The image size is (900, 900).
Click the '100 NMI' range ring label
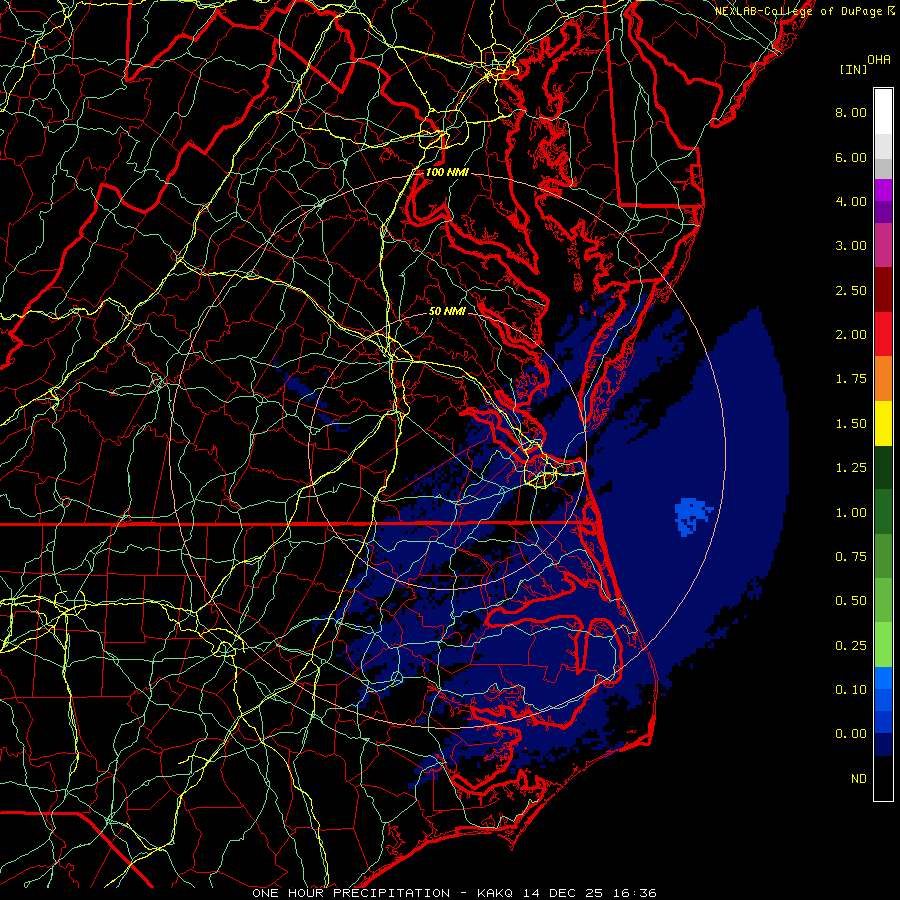tap(447, 172)
